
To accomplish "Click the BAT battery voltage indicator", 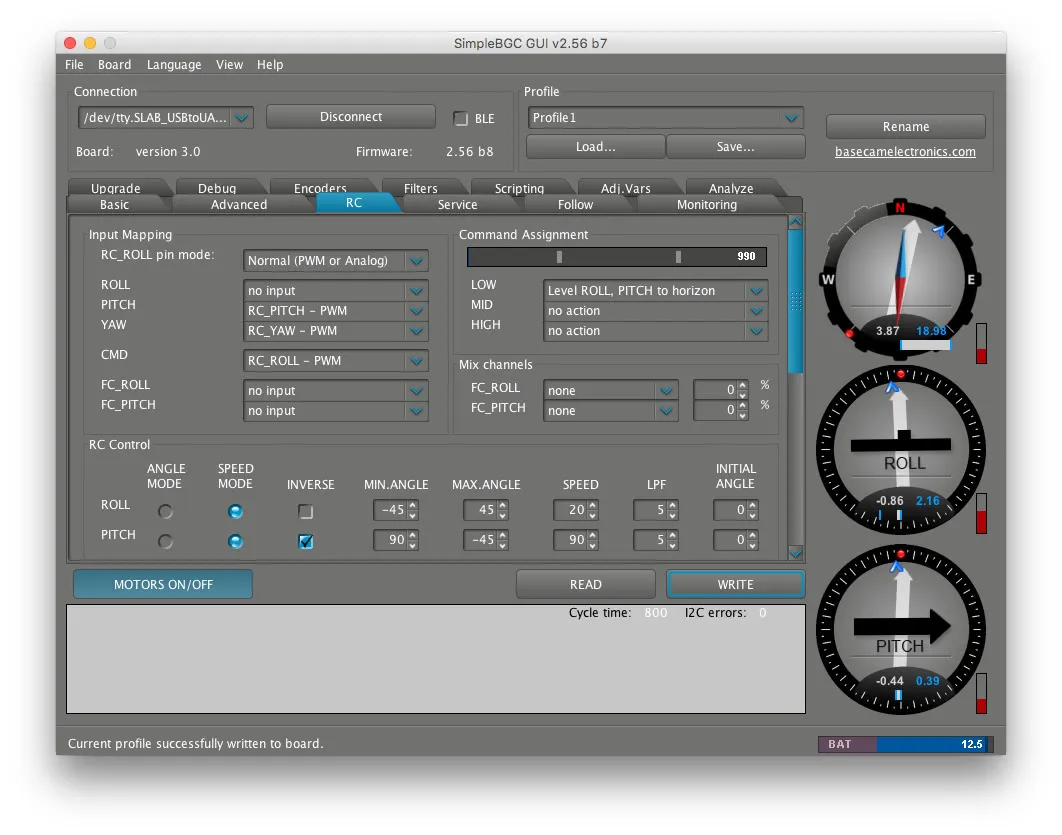I will [x=903, y=744].
